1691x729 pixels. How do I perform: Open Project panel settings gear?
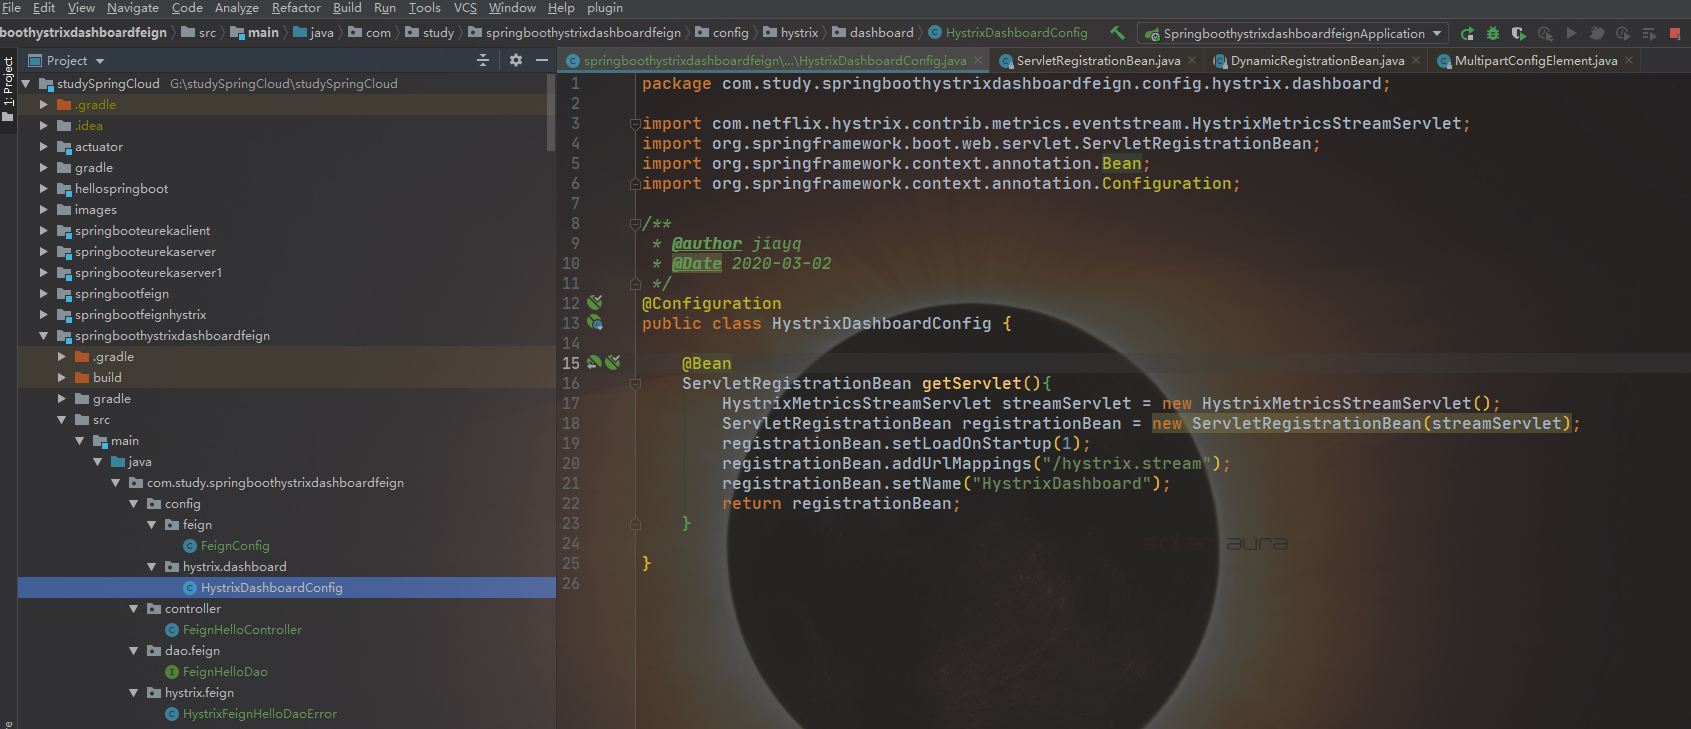click(x=516, y=60)
